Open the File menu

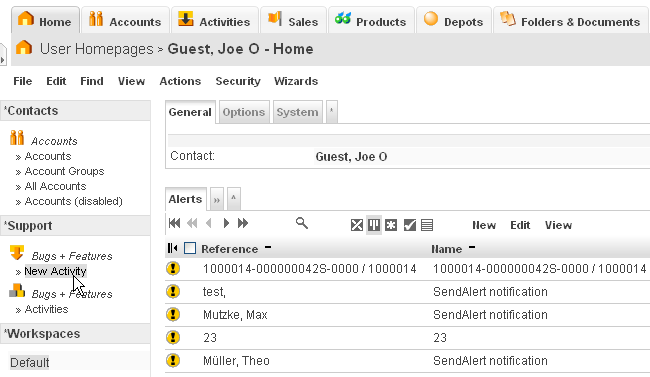pyautogui.click(x=22, y=81)
